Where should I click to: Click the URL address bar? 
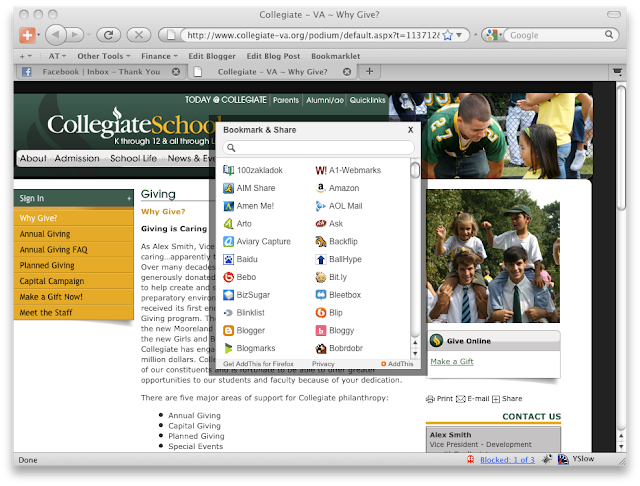point(313,35)
